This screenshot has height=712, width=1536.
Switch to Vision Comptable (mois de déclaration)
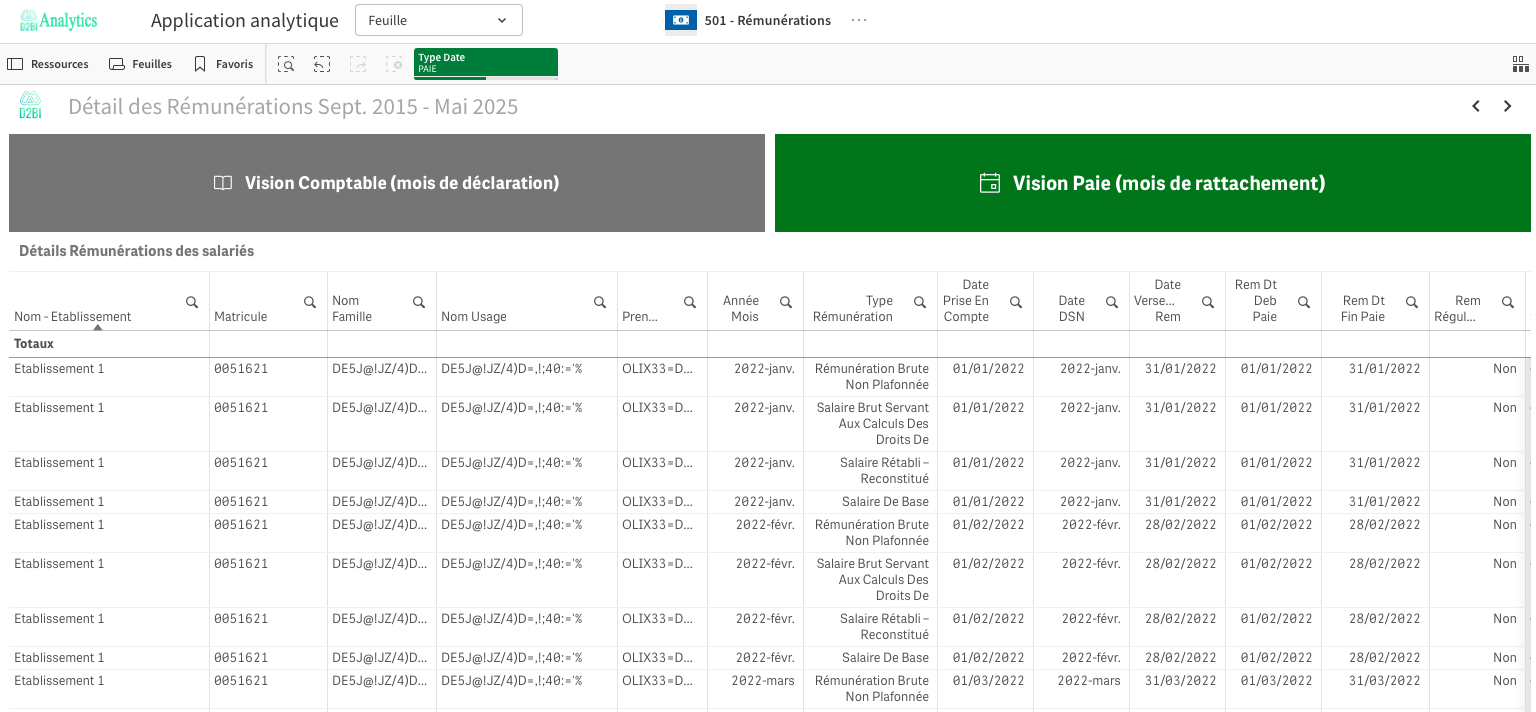pos(387,183)
